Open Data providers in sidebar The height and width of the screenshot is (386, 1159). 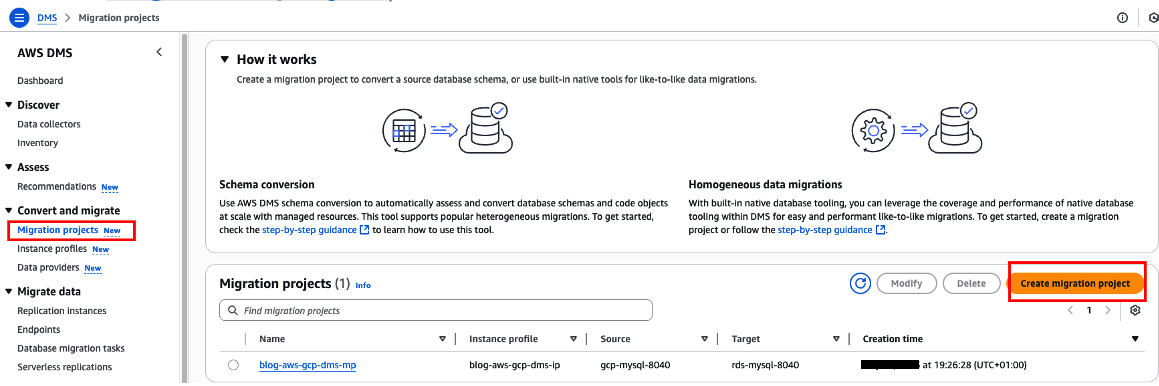point(49,267)
